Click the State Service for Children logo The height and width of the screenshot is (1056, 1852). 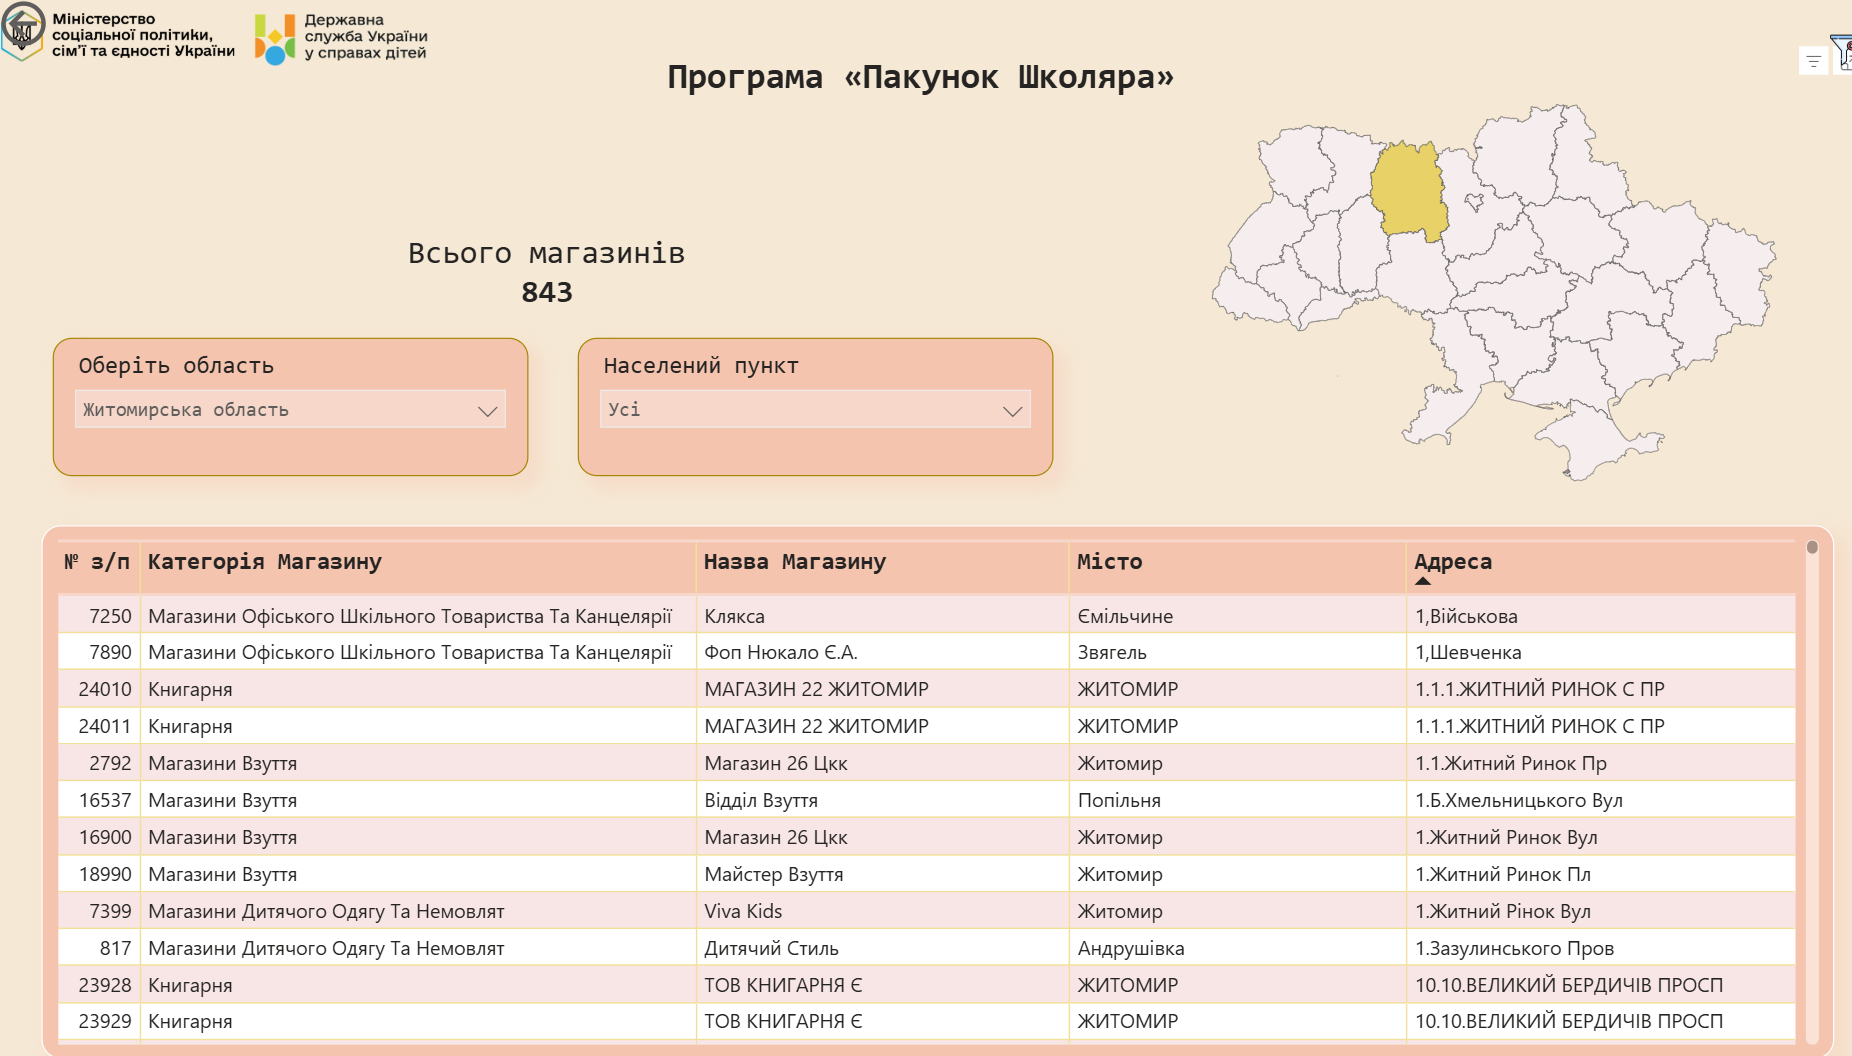point(275,39)
